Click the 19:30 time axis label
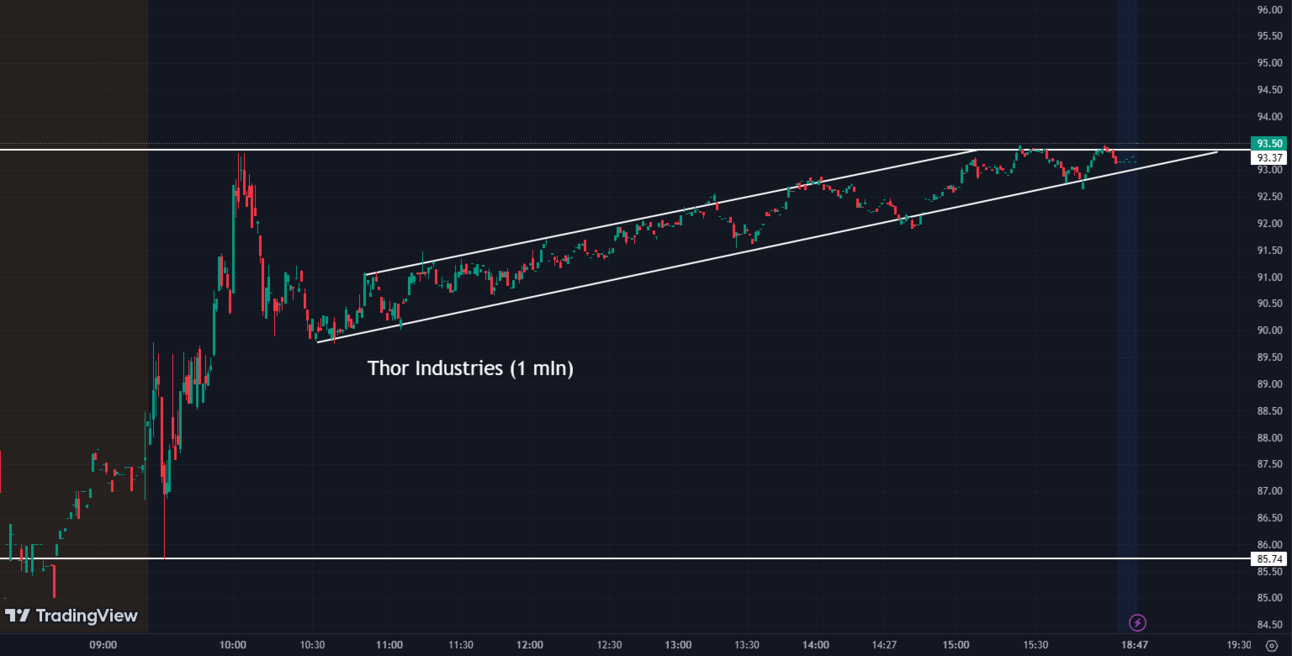The height and width of the screenshot is (656, 1292). tap(1239, 646)
